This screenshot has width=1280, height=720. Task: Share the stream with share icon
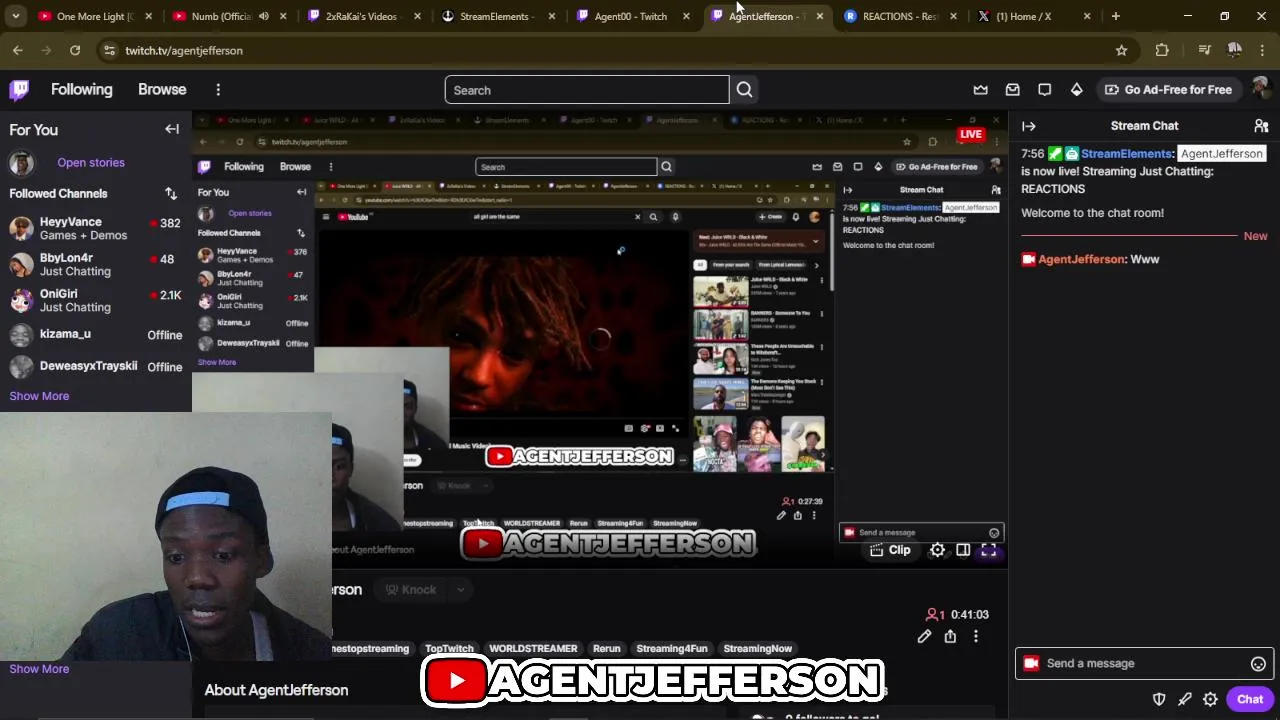coord(950,636)
